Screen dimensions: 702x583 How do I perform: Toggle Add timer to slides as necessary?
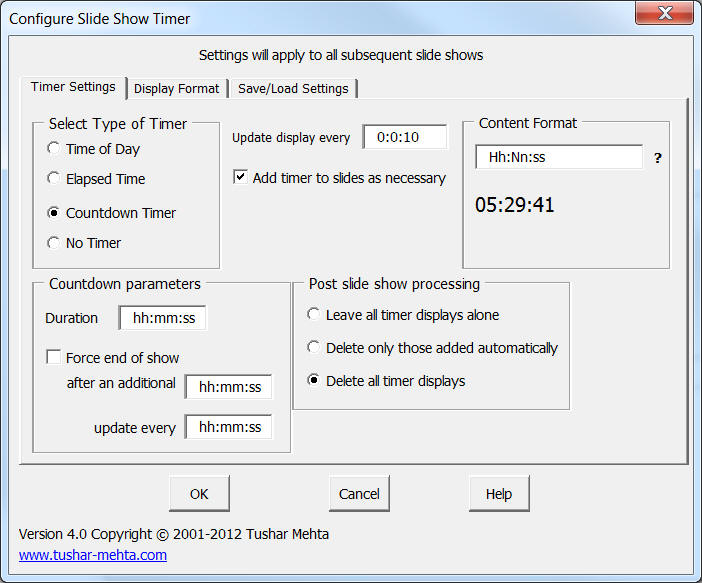pyautogui.click(x=240, y=178)
